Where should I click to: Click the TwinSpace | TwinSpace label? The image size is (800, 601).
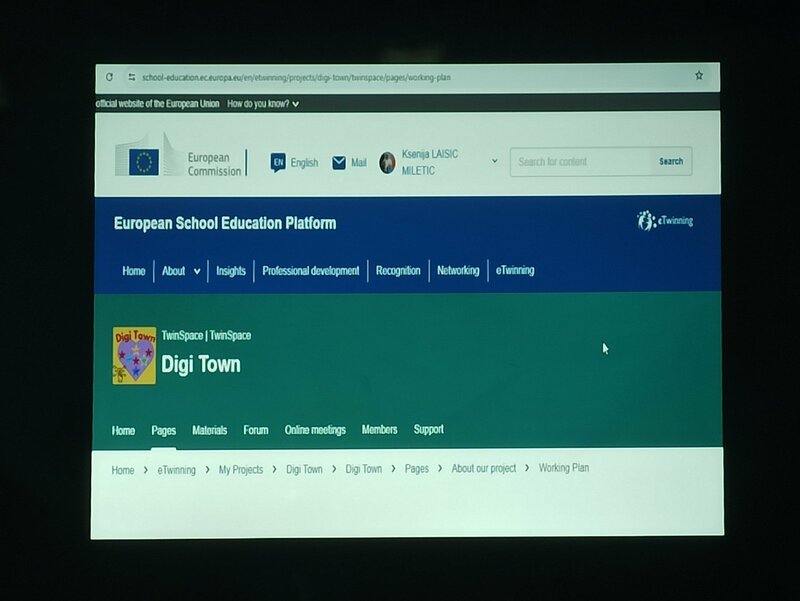pyautogui.click(x=206, y=335)
